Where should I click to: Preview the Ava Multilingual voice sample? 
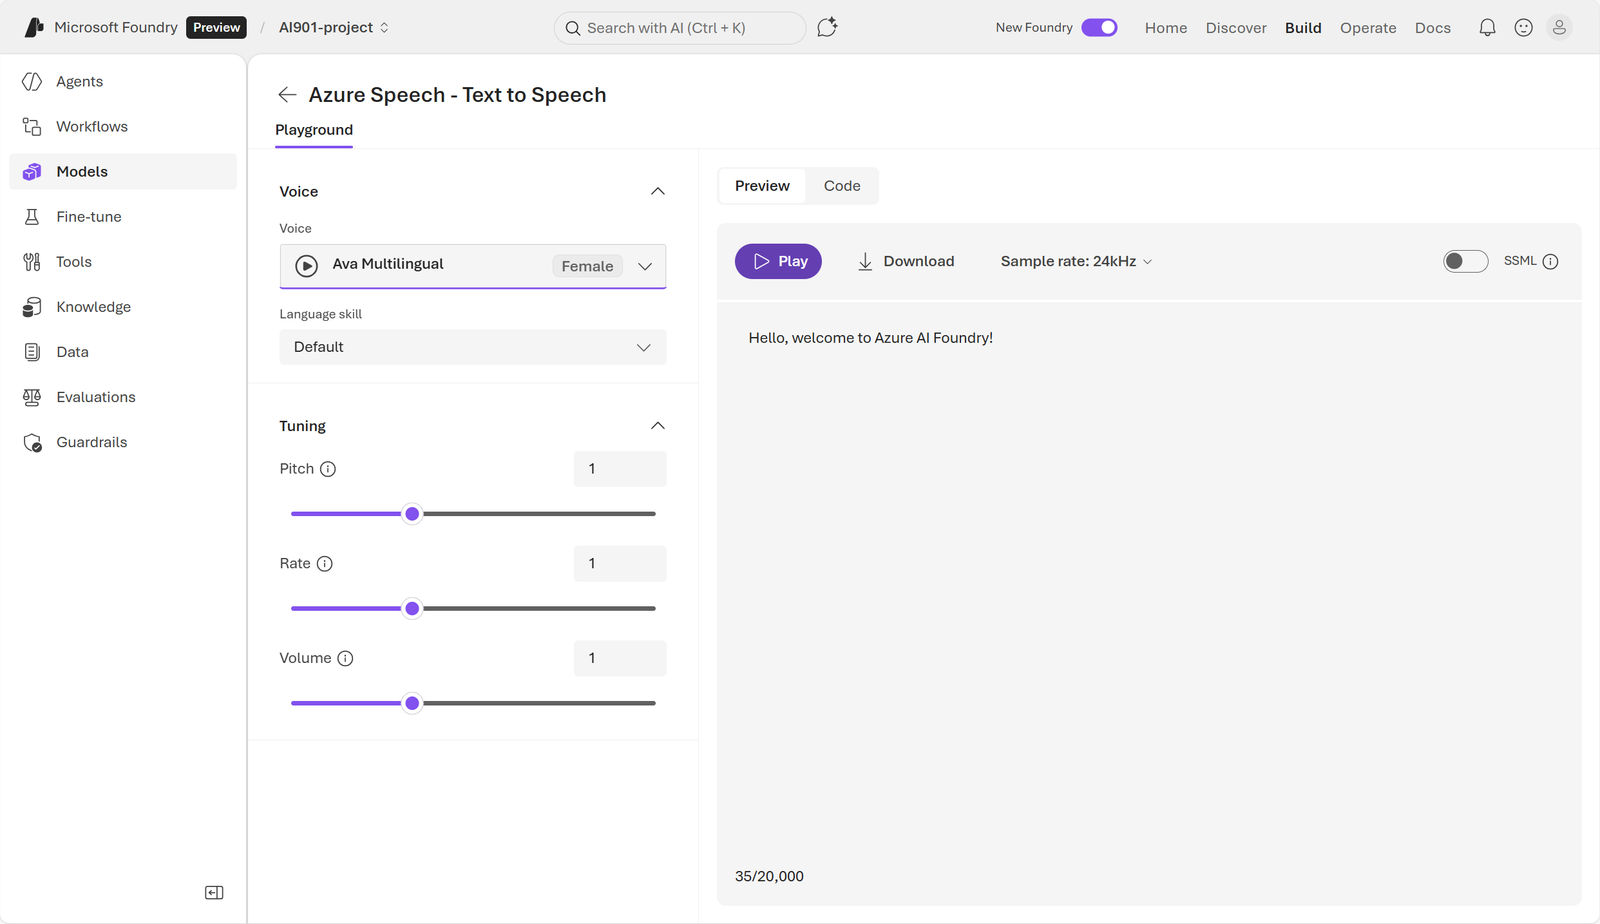[307, 265]
